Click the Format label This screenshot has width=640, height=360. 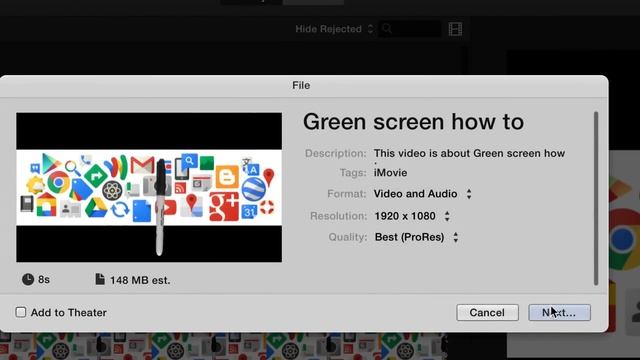[x=347, y=194]
